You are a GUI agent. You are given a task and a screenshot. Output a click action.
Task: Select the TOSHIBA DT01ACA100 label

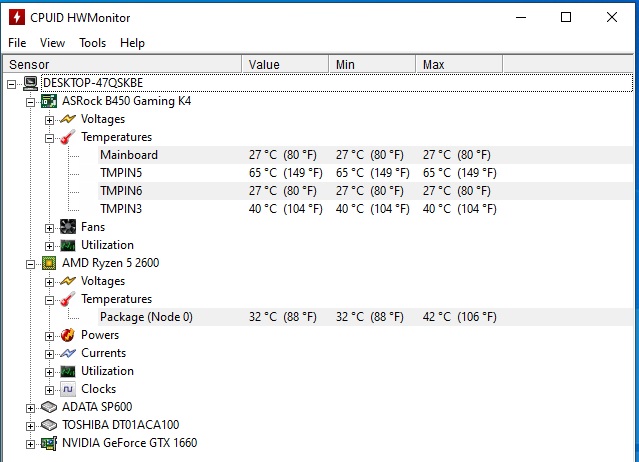click(x=121, y=425)
